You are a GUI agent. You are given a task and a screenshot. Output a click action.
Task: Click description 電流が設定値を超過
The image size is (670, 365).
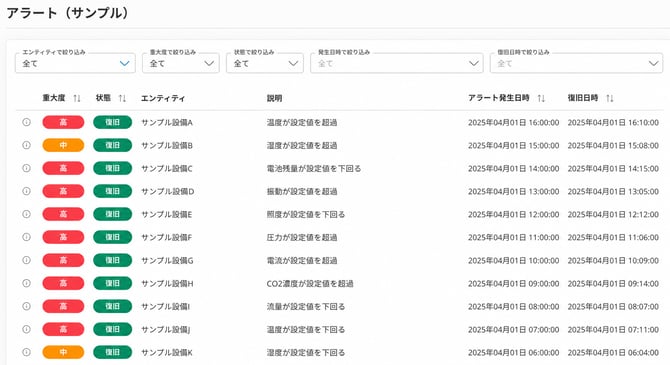coord(302,261)
